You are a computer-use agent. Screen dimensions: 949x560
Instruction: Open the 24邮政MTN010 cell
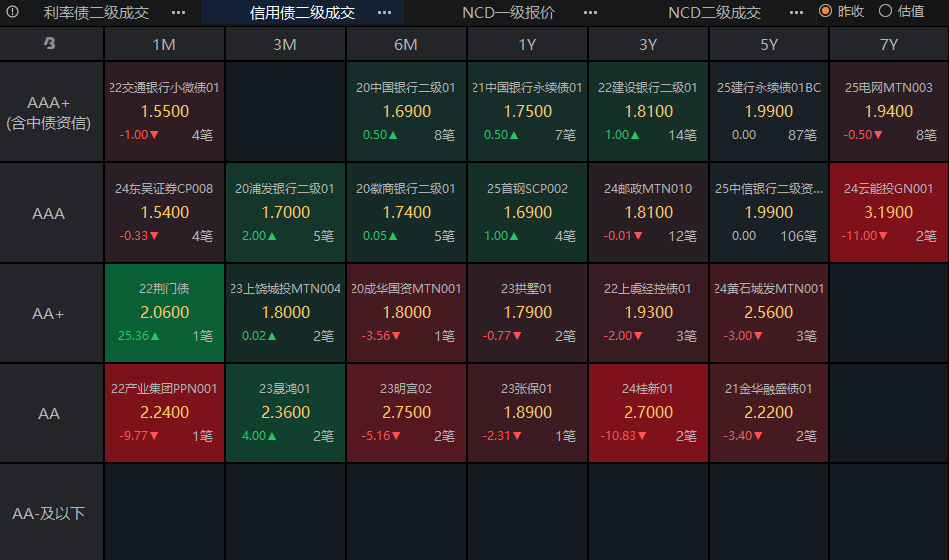pos(648,212)
